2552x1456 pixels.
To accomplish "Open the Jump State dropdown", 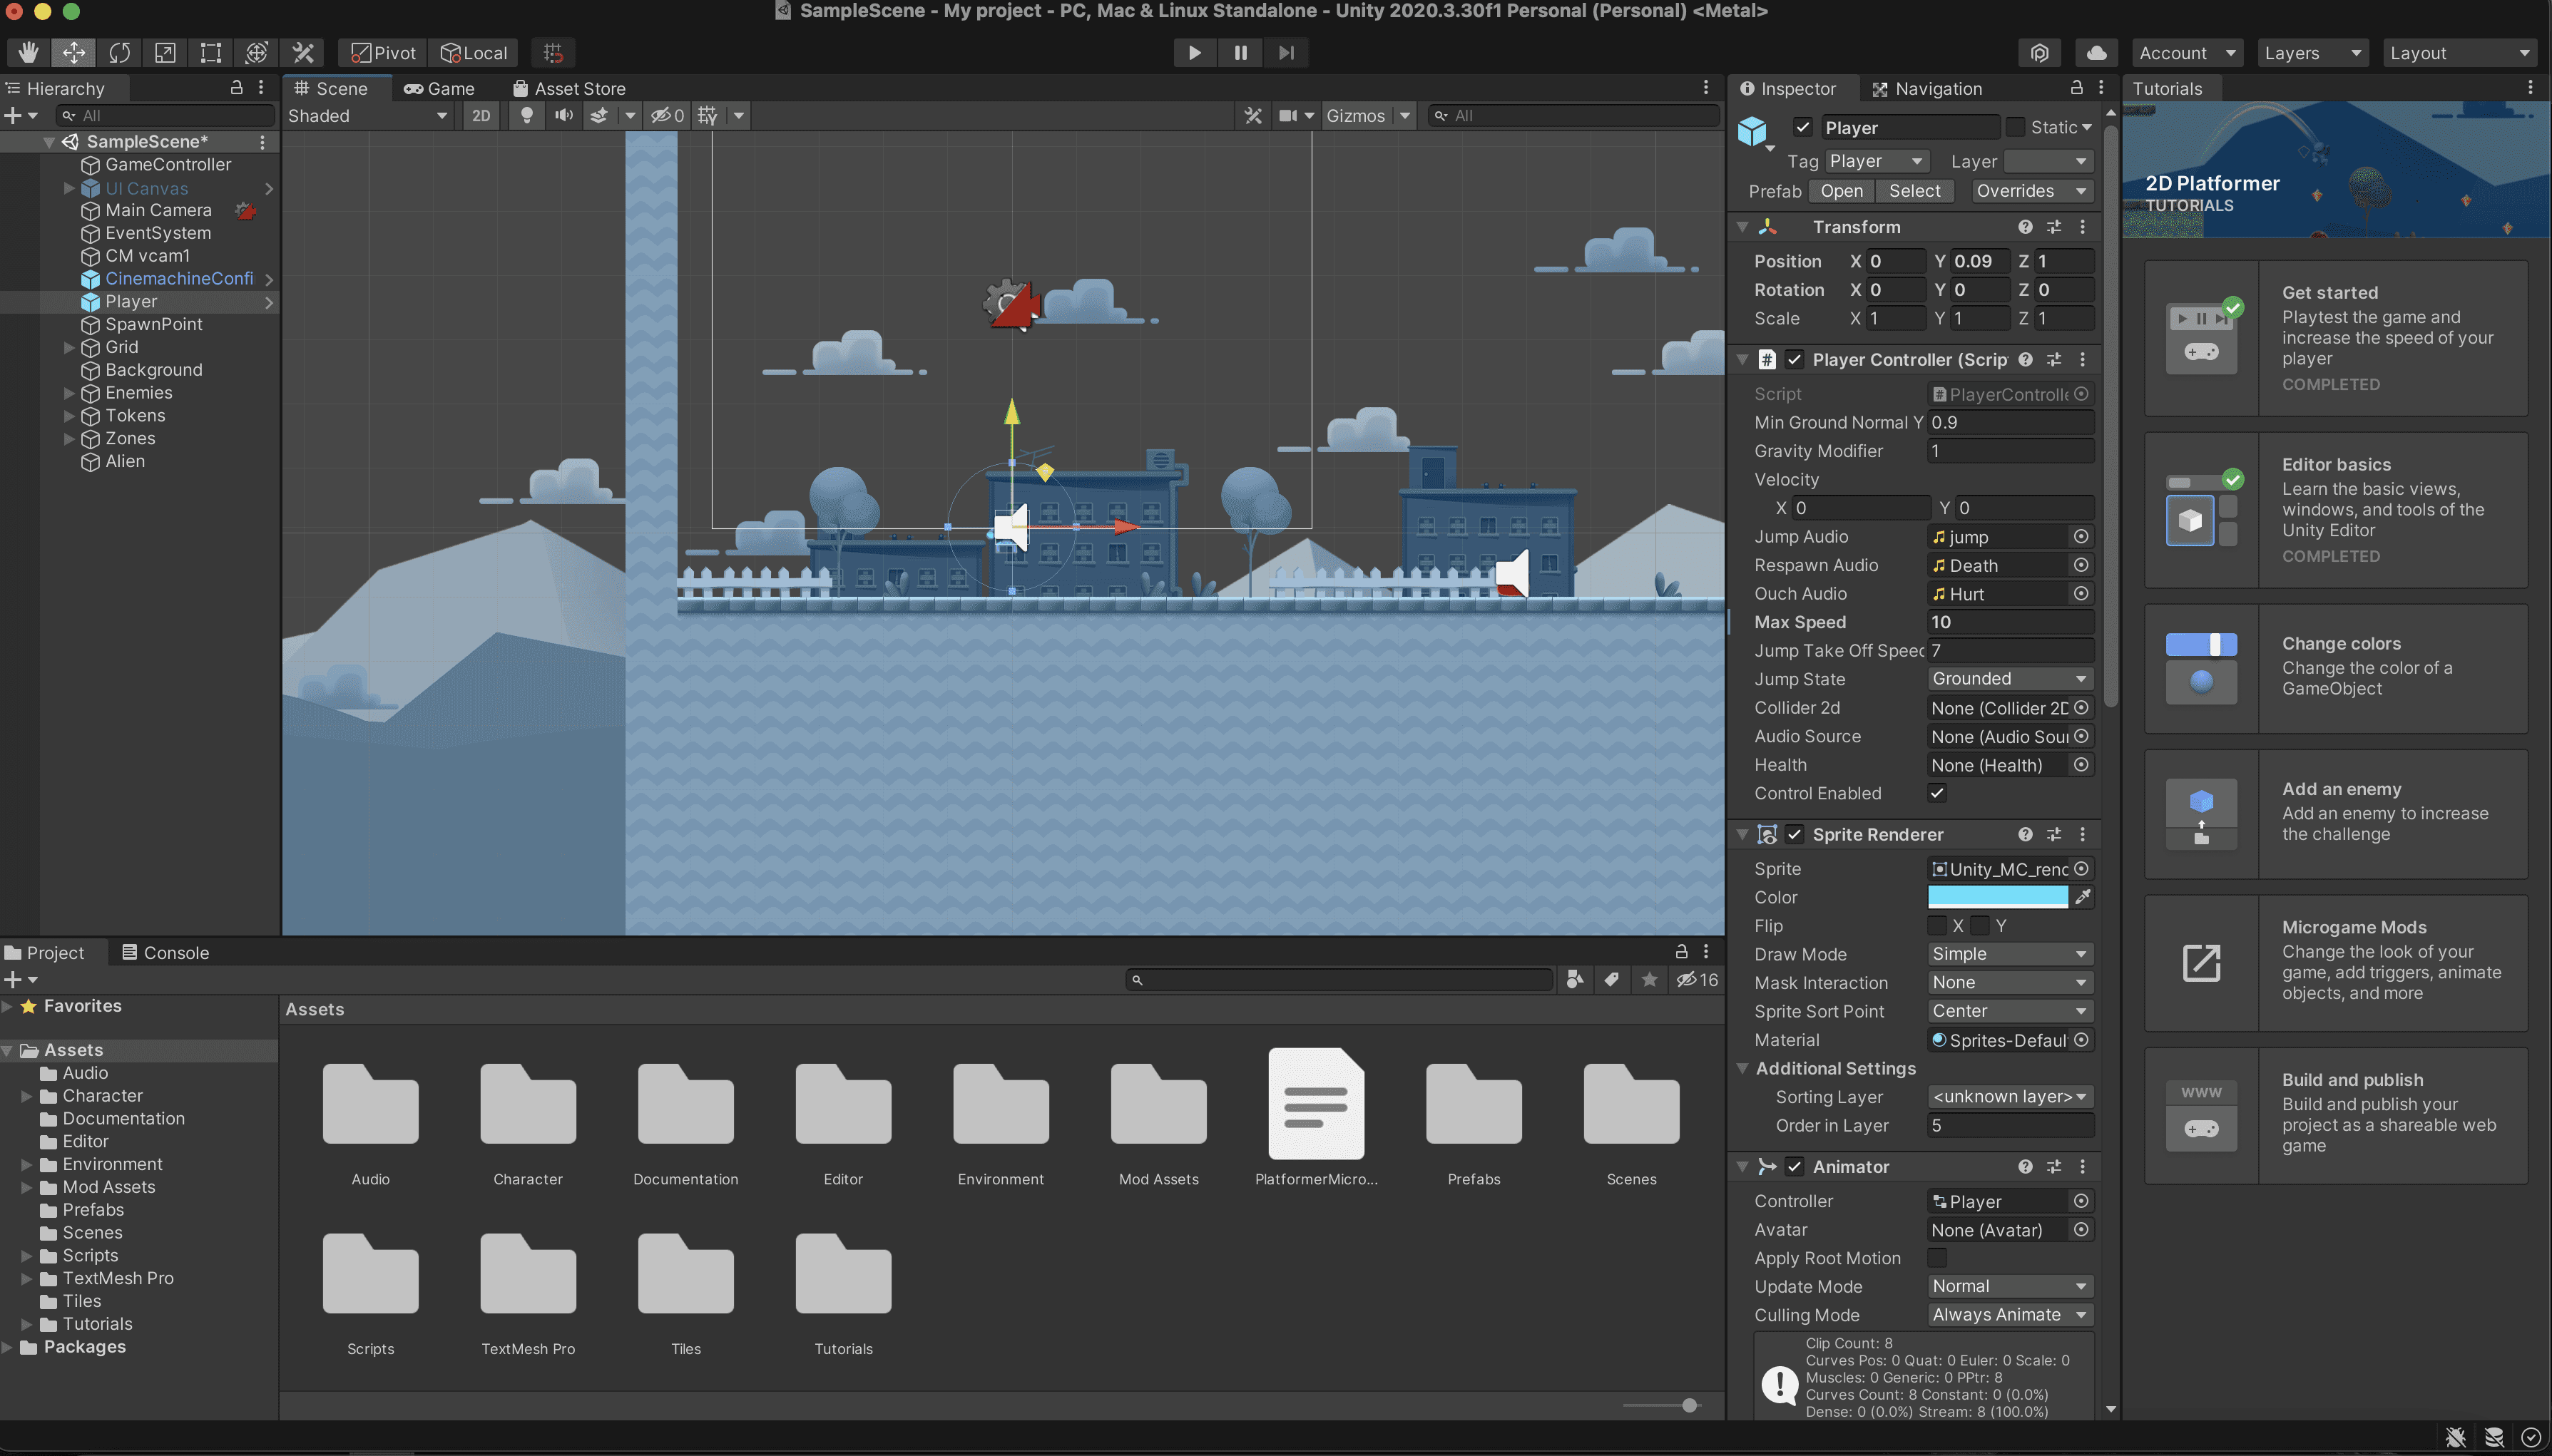I will point(2009,678).
